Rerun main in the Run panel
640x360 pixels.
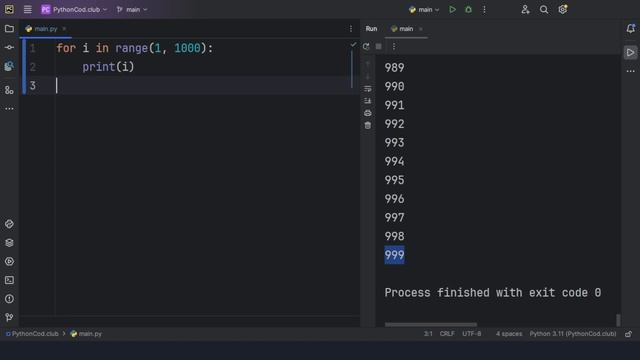[366, 47]
